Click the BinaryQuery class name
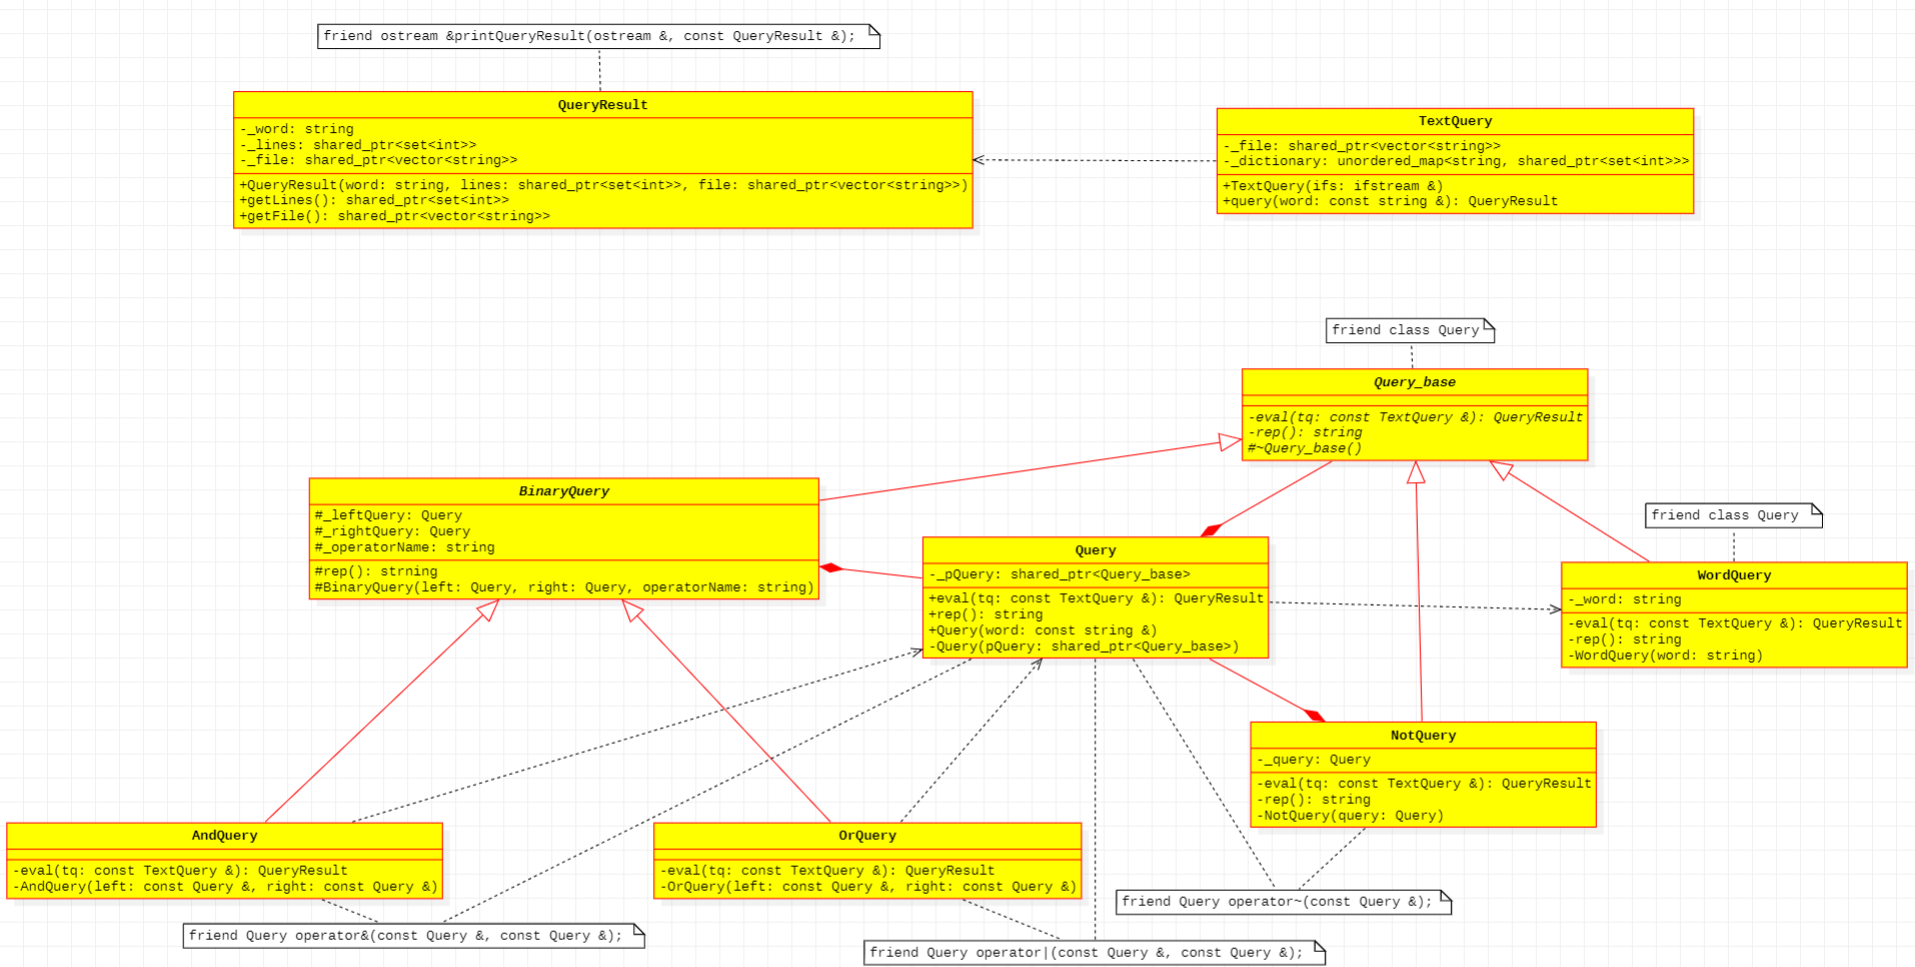This screenshot has height=967, width=1915. (x=563, y=491)
